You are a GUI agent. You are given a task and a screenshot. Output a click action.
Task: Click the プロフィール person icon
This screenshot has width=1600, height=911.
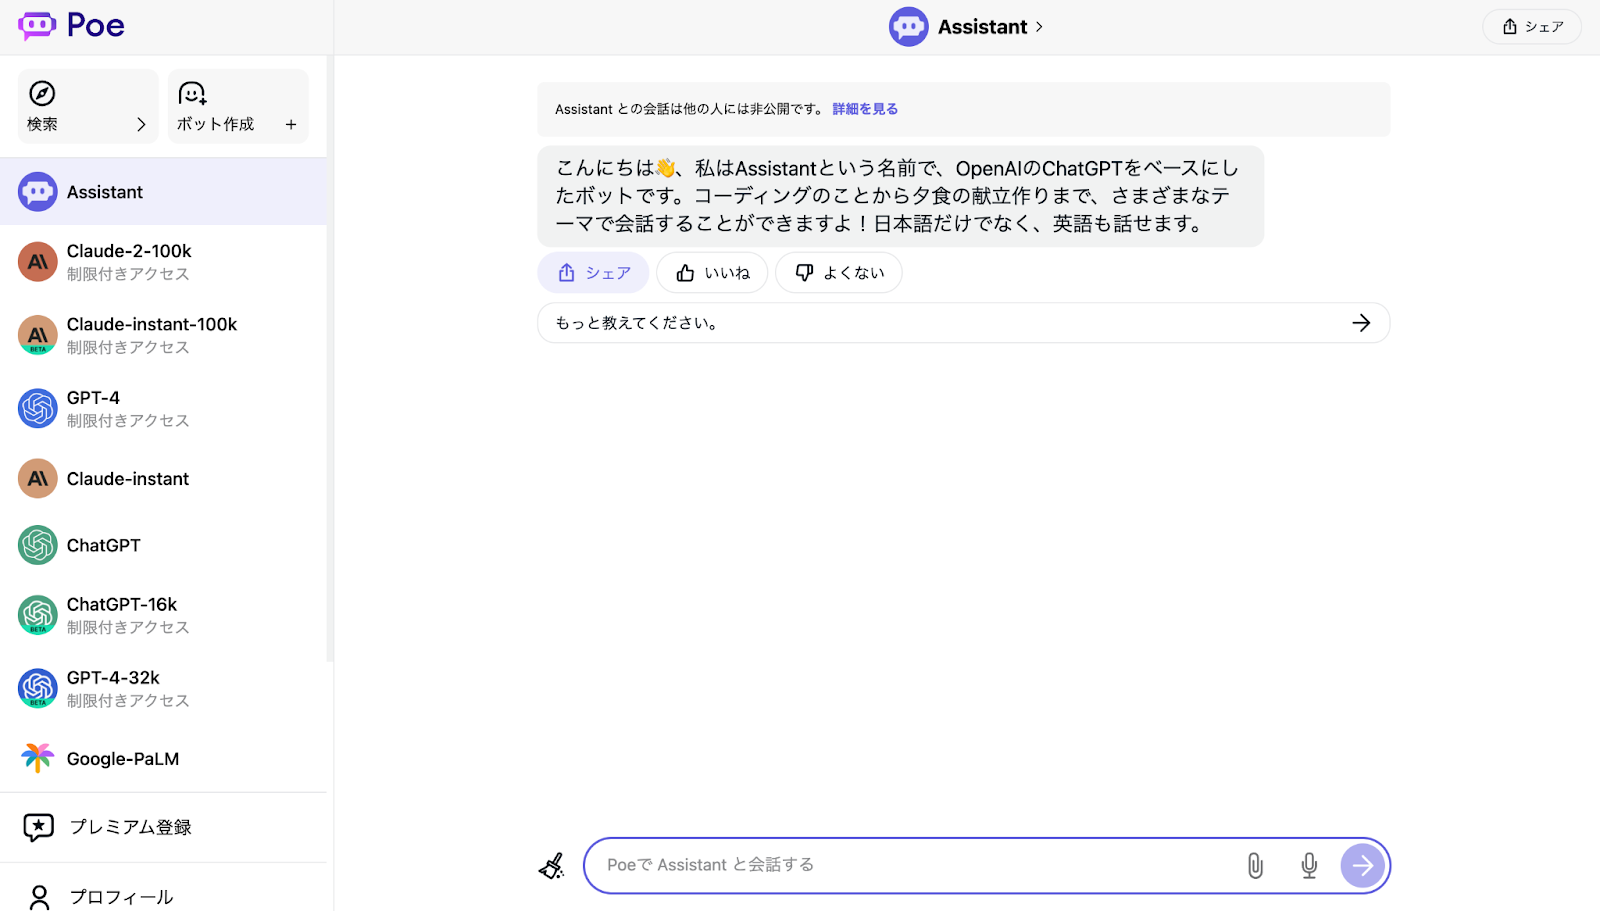(39, 897)
